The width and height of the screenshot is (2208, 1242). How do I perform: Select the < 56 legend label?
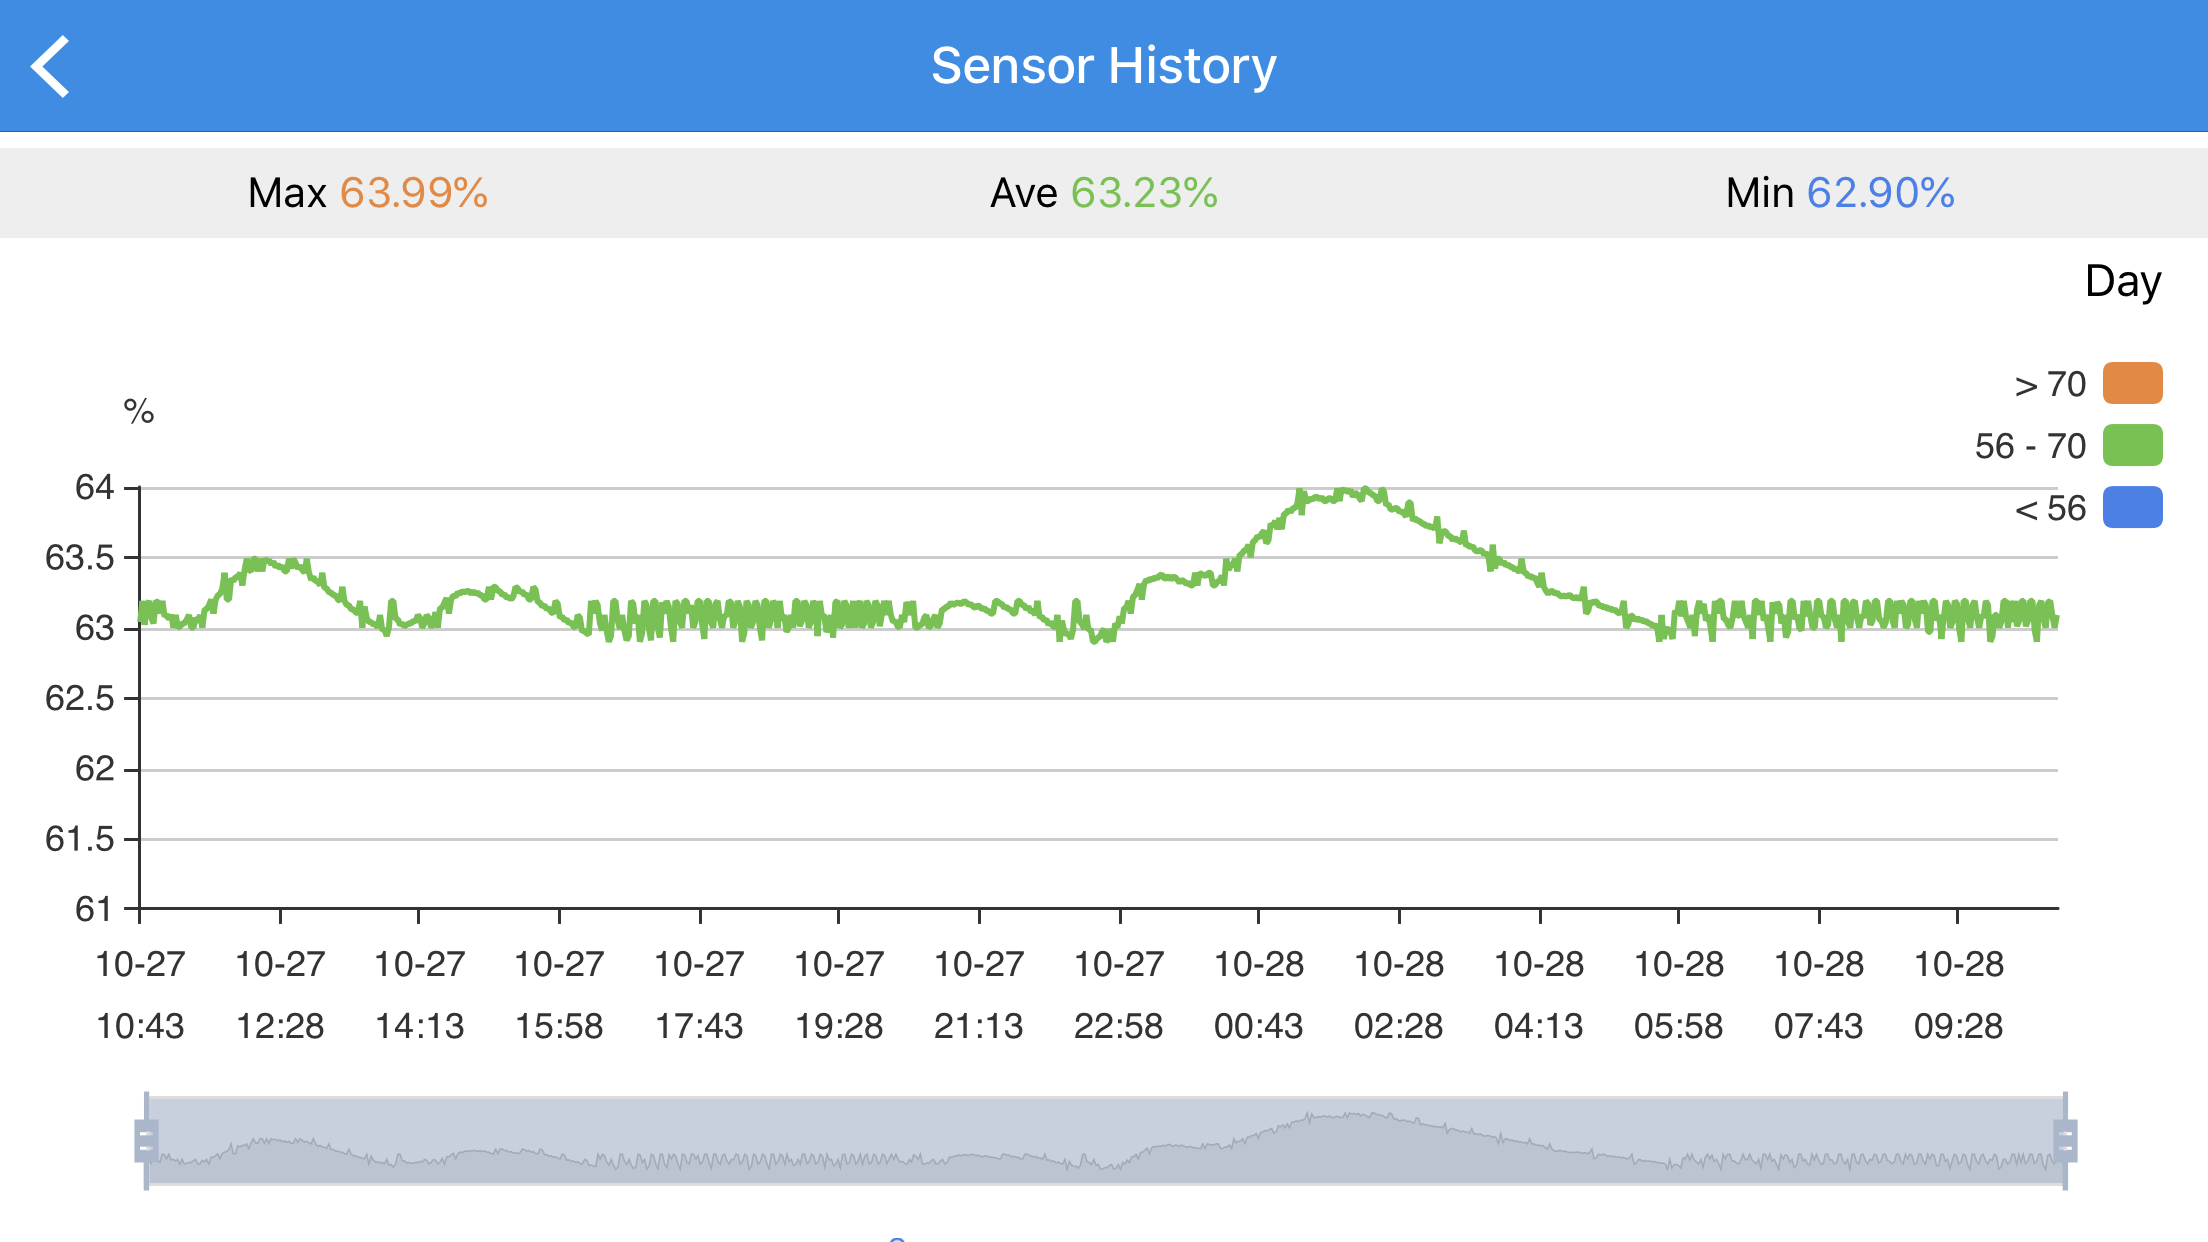(x=2050, y=508)
